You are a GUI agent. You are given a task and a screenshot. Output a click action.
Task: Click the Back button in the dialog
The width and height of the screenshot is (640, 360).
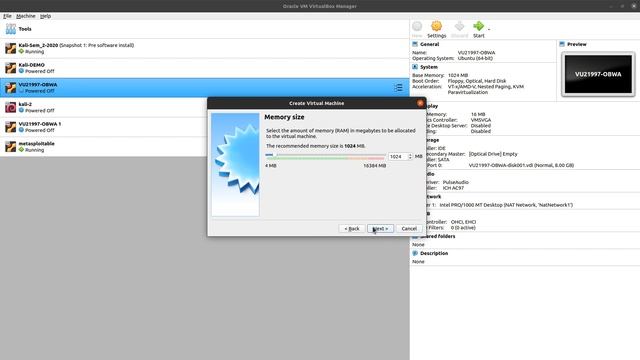(352, 229)
